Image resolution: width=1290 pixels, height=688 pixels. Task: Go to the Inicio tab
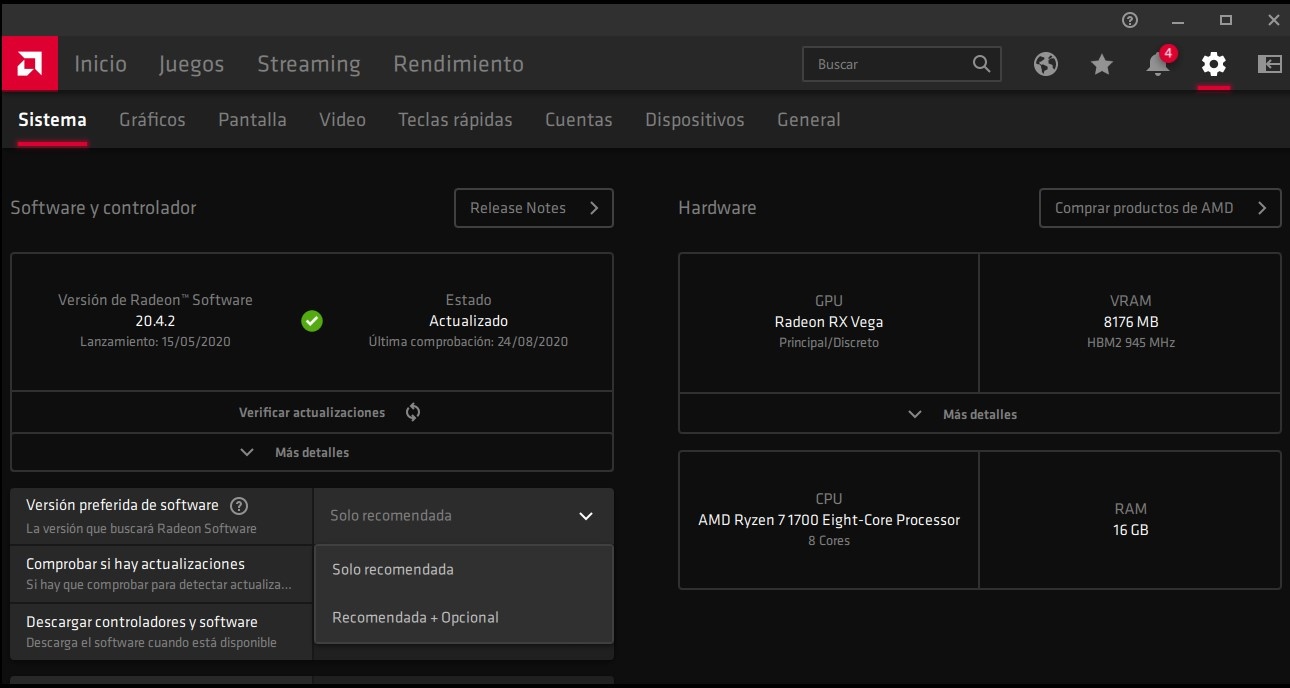[x=101, y=64]
